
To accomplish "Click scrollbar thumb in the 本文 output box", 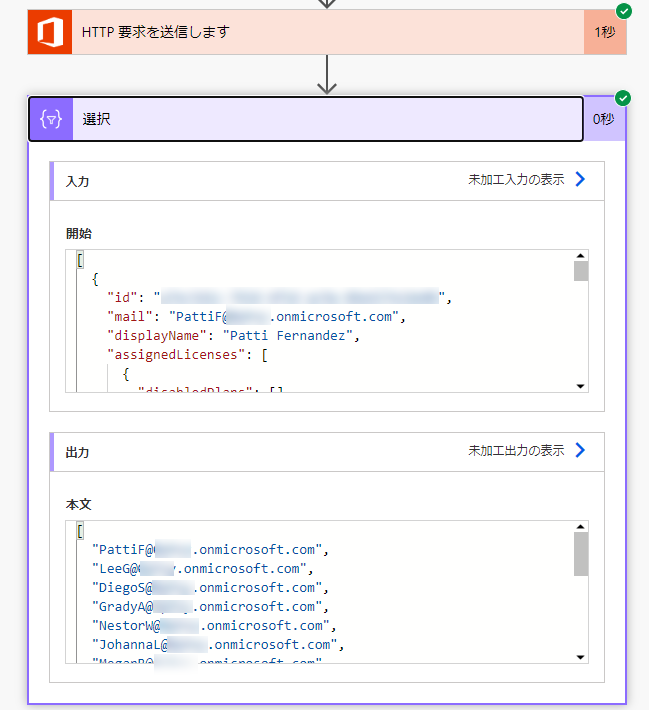I will (x=581, y=554).
